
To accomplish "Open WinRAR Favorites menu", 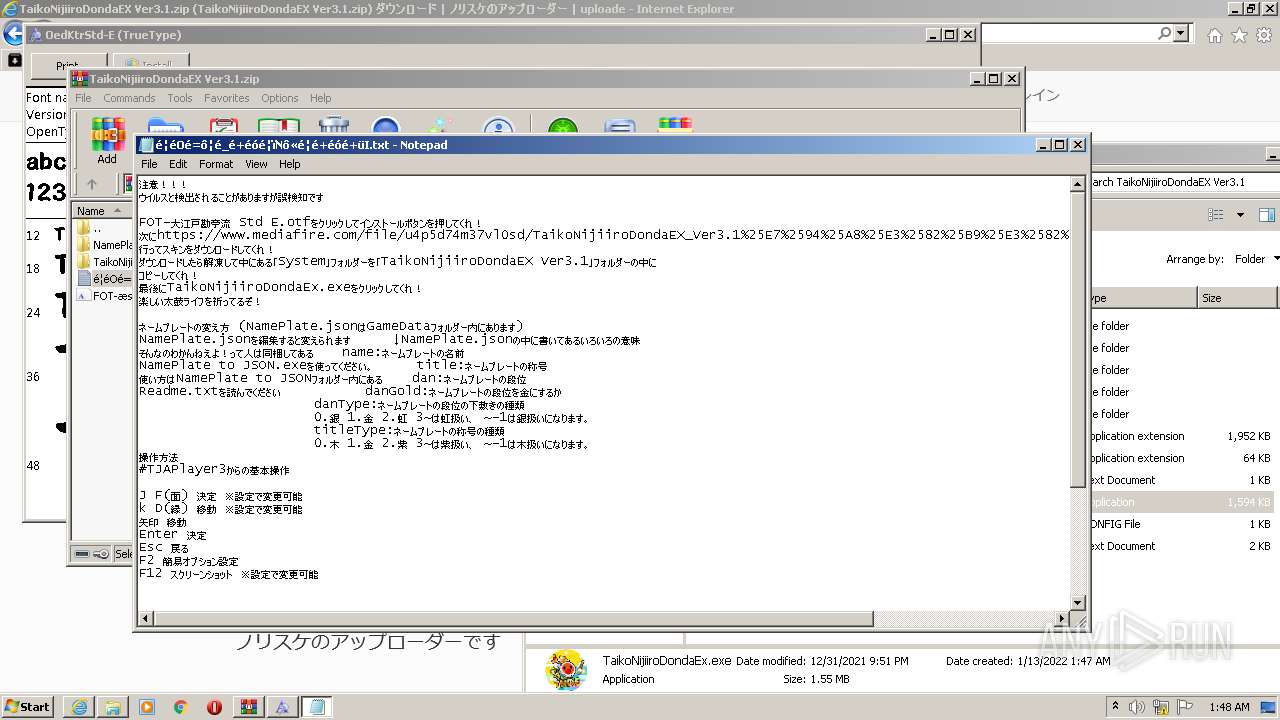I will [227, 98].
